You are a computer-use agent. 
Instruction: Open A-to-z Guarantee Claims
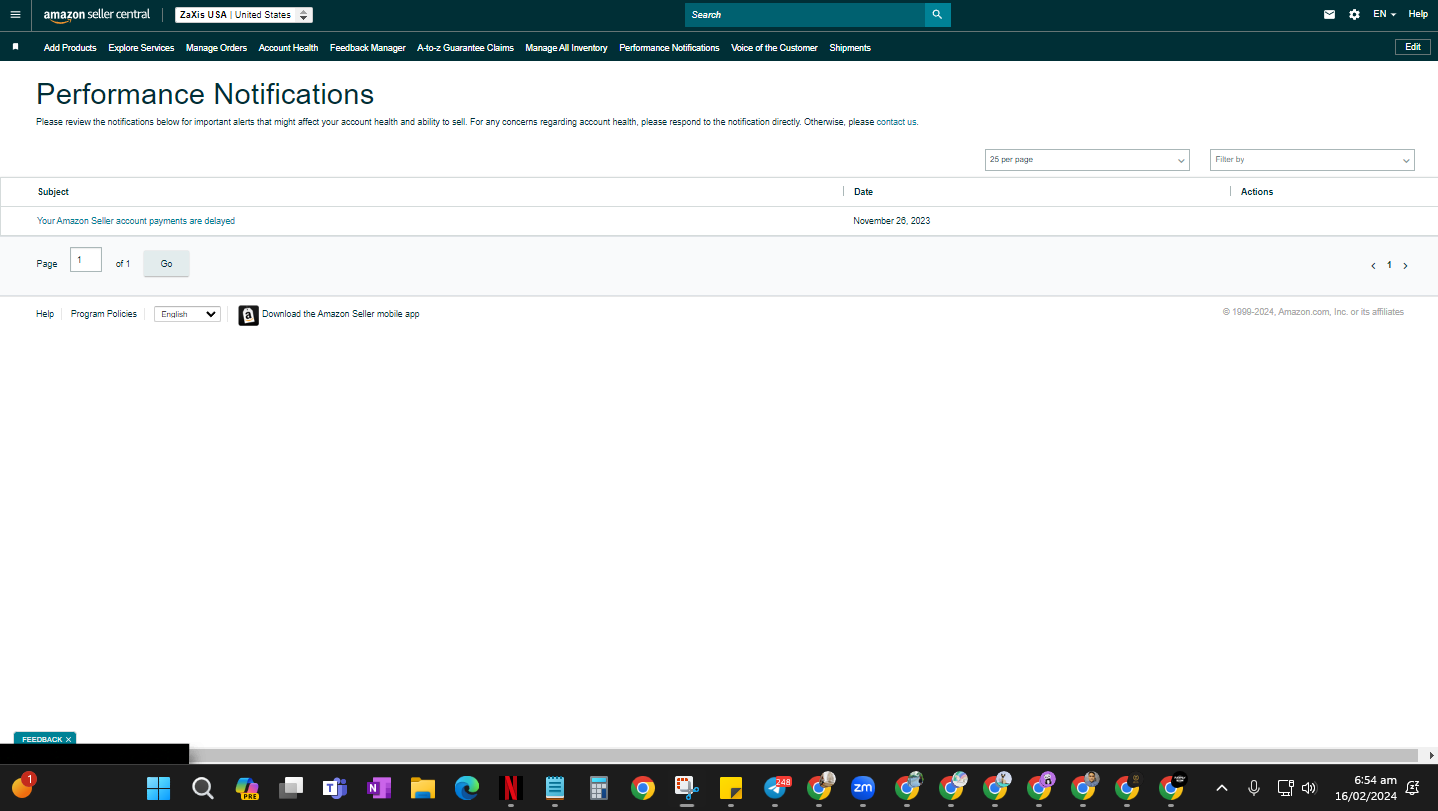465,48
